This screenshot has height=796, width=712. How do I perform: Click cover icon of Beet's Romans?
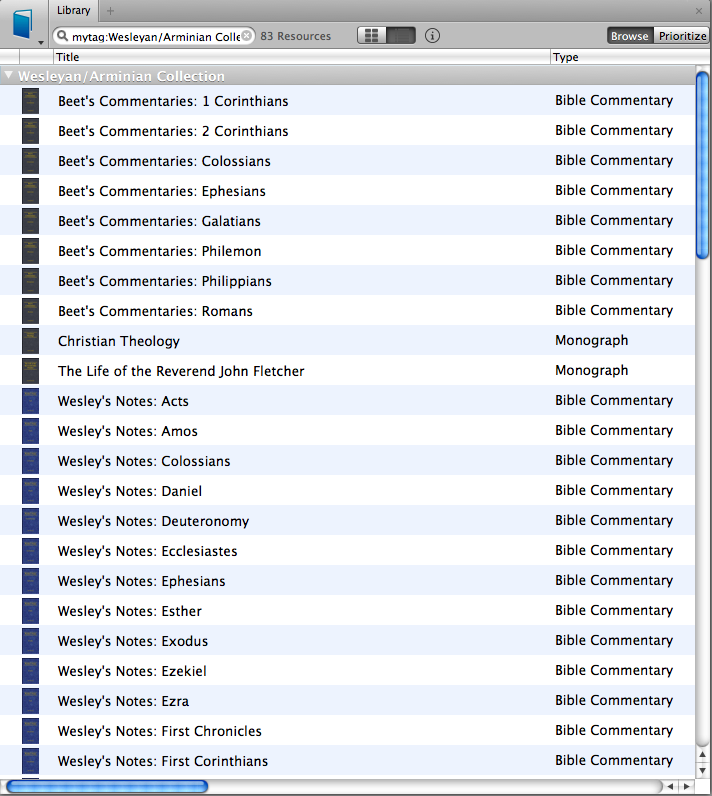point(30,310)
